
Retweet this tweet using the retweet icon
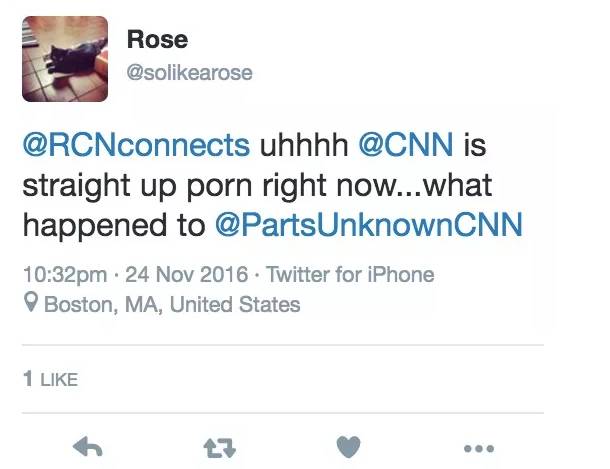(x=216, y=448)
